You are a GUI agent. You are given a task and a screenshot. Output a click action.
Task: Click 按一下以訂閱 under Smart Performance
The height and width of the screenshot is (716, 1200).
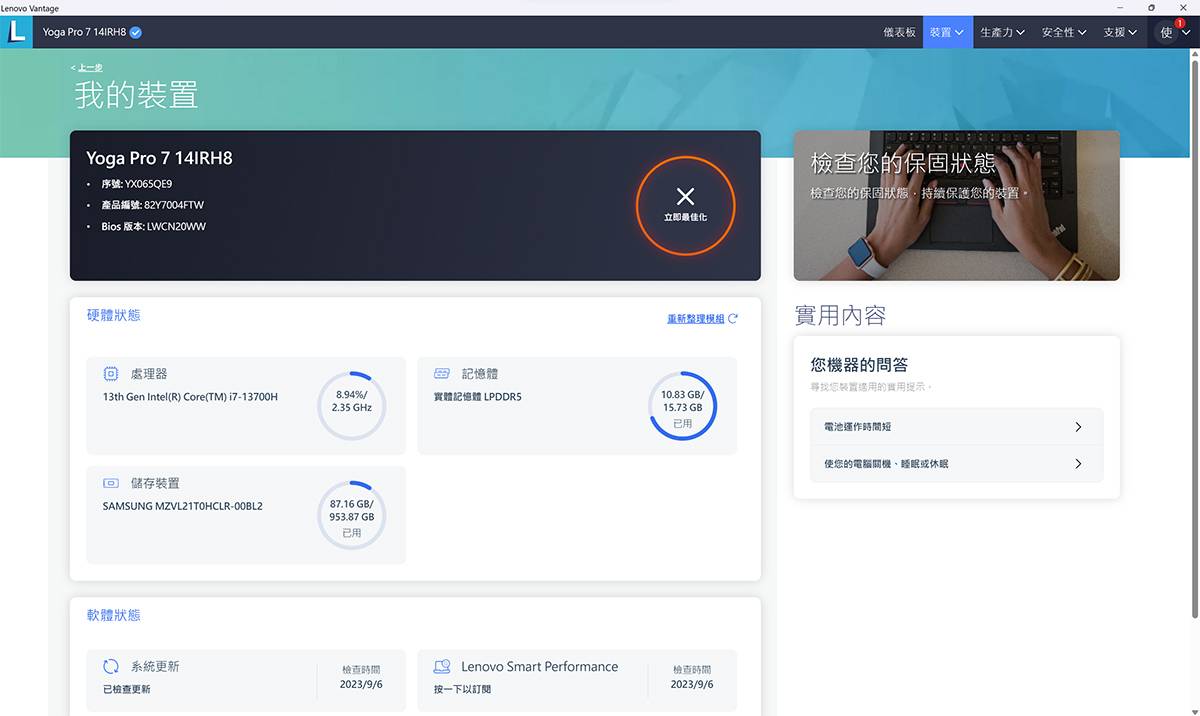coord(462,689)
